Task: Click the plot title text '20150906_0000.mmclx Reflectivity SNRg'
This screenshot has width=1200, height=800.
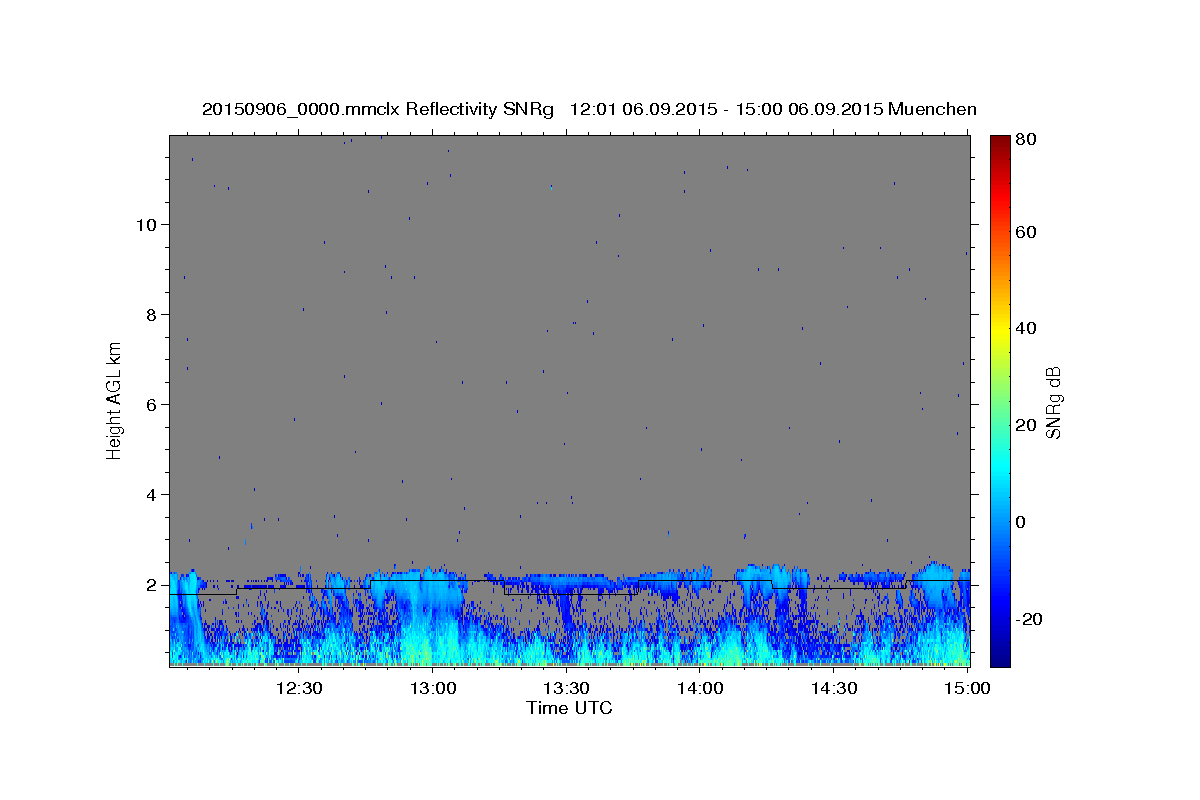Action: (378, 109)
